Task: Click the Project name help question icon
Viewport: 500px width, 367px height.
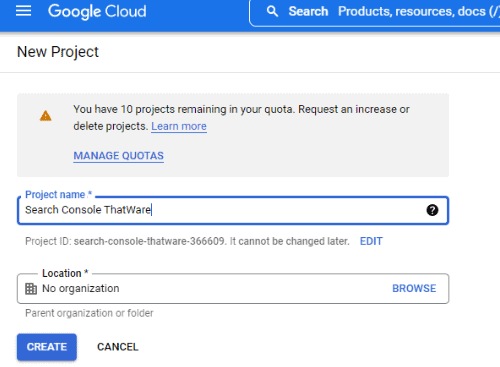Action: [x=432, y=210]
